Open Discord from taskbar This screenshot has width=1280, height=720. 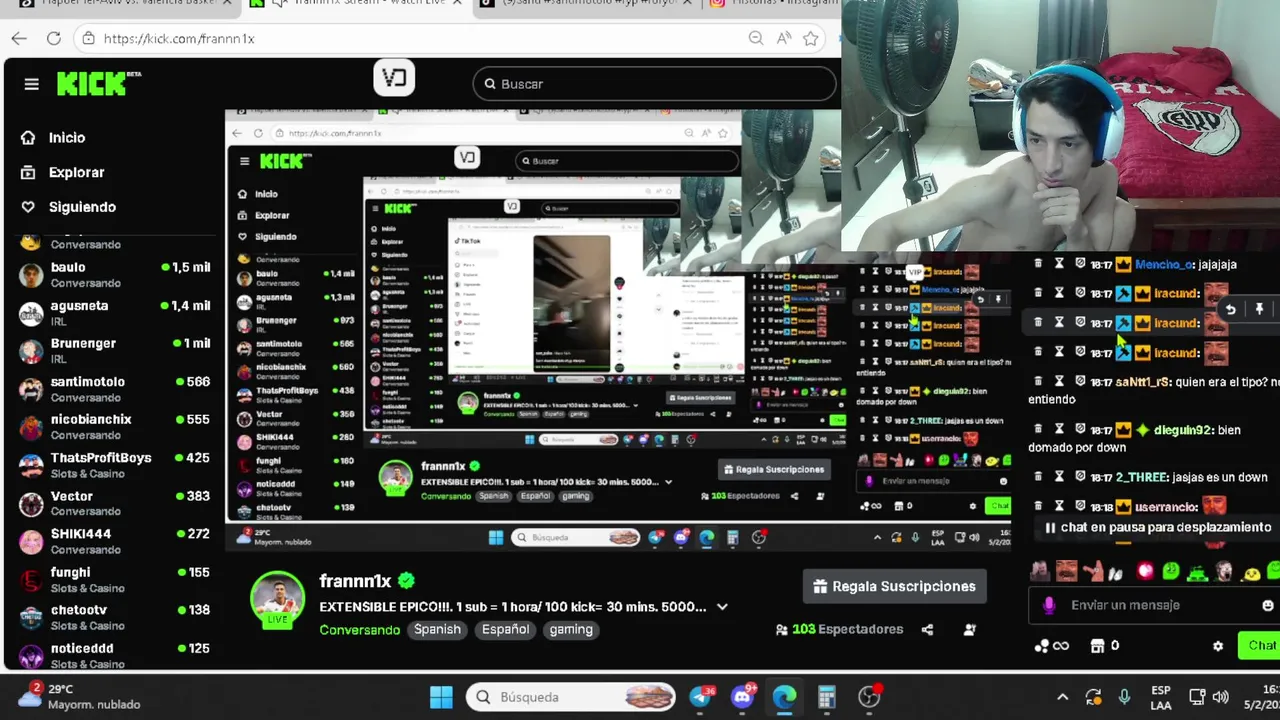[742, 697]
